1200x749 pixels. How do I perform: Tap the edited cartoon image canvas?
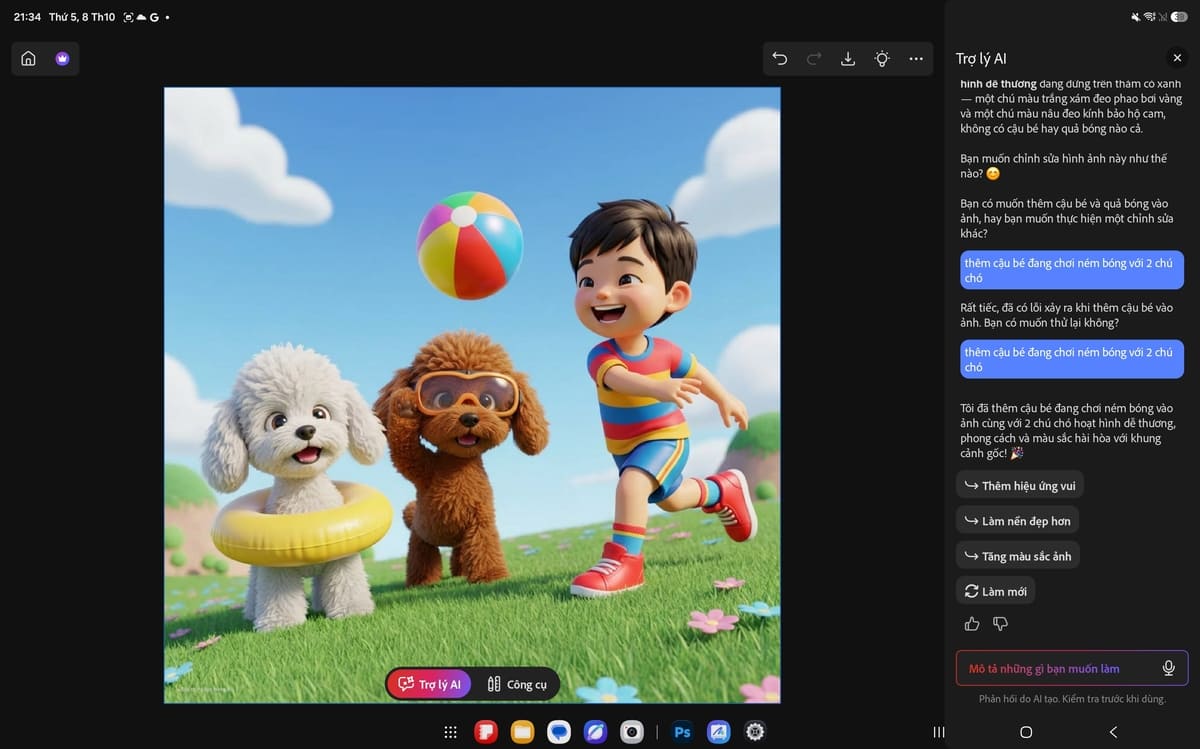coord(472,395)
